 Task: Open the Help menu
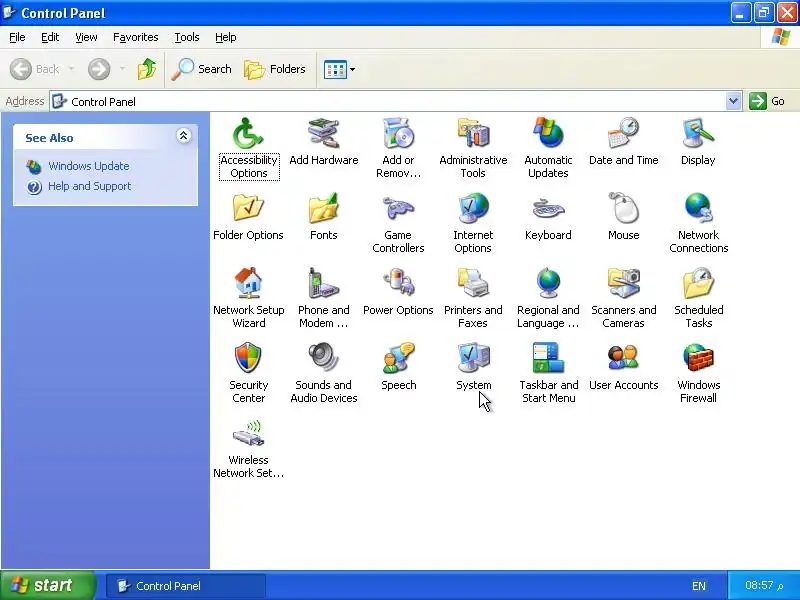click(226, 37)
